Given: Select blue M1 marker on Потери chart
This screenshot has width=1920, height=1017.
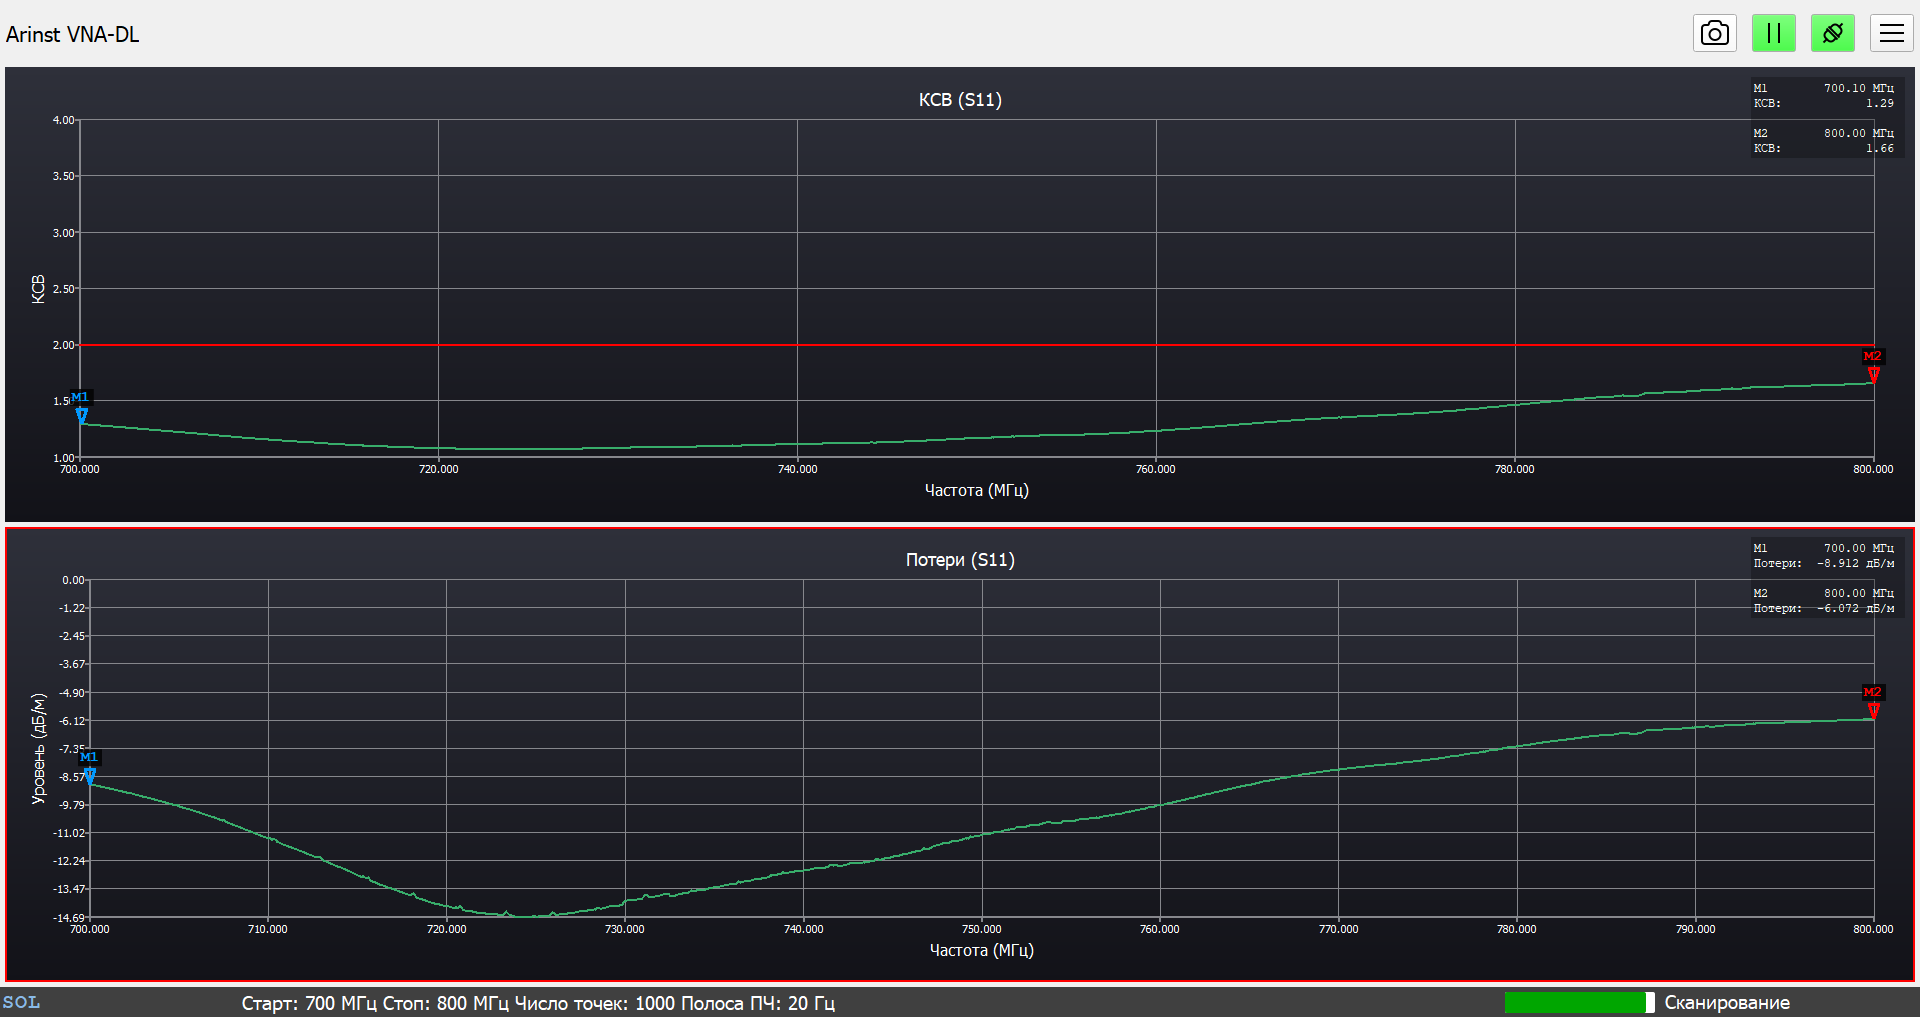Looking at the screenshot, I should [x=90, y=773].
